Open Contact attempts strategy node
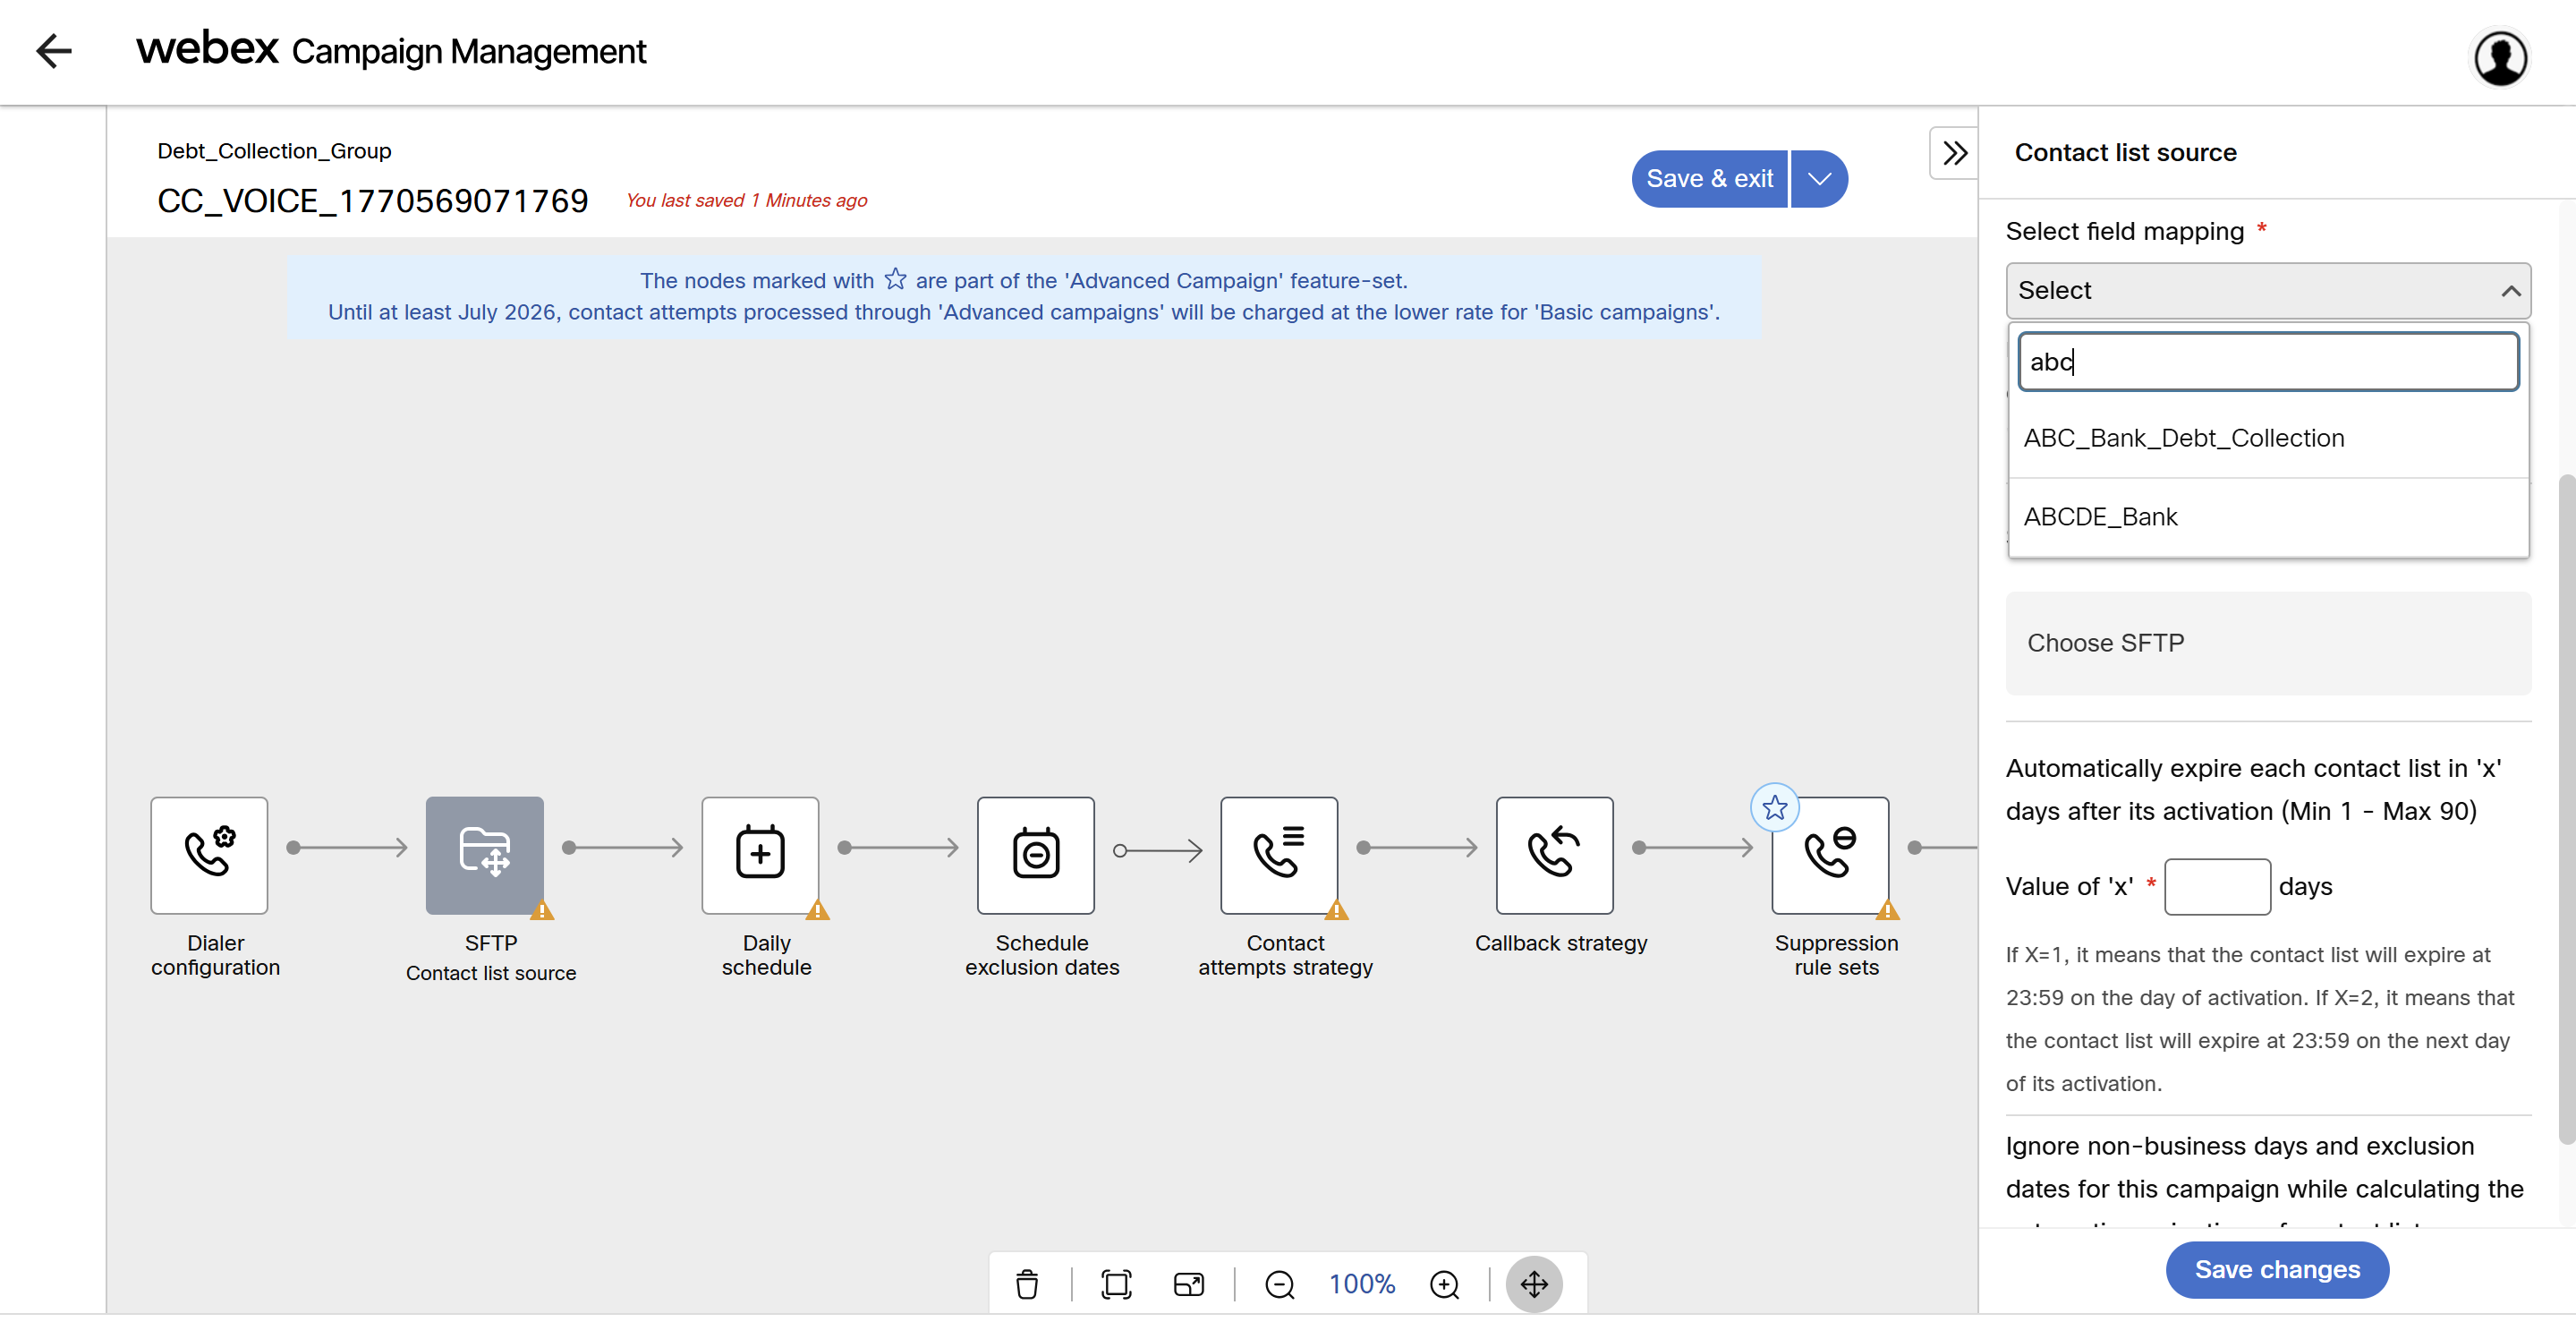 (x=1278, y=854)
